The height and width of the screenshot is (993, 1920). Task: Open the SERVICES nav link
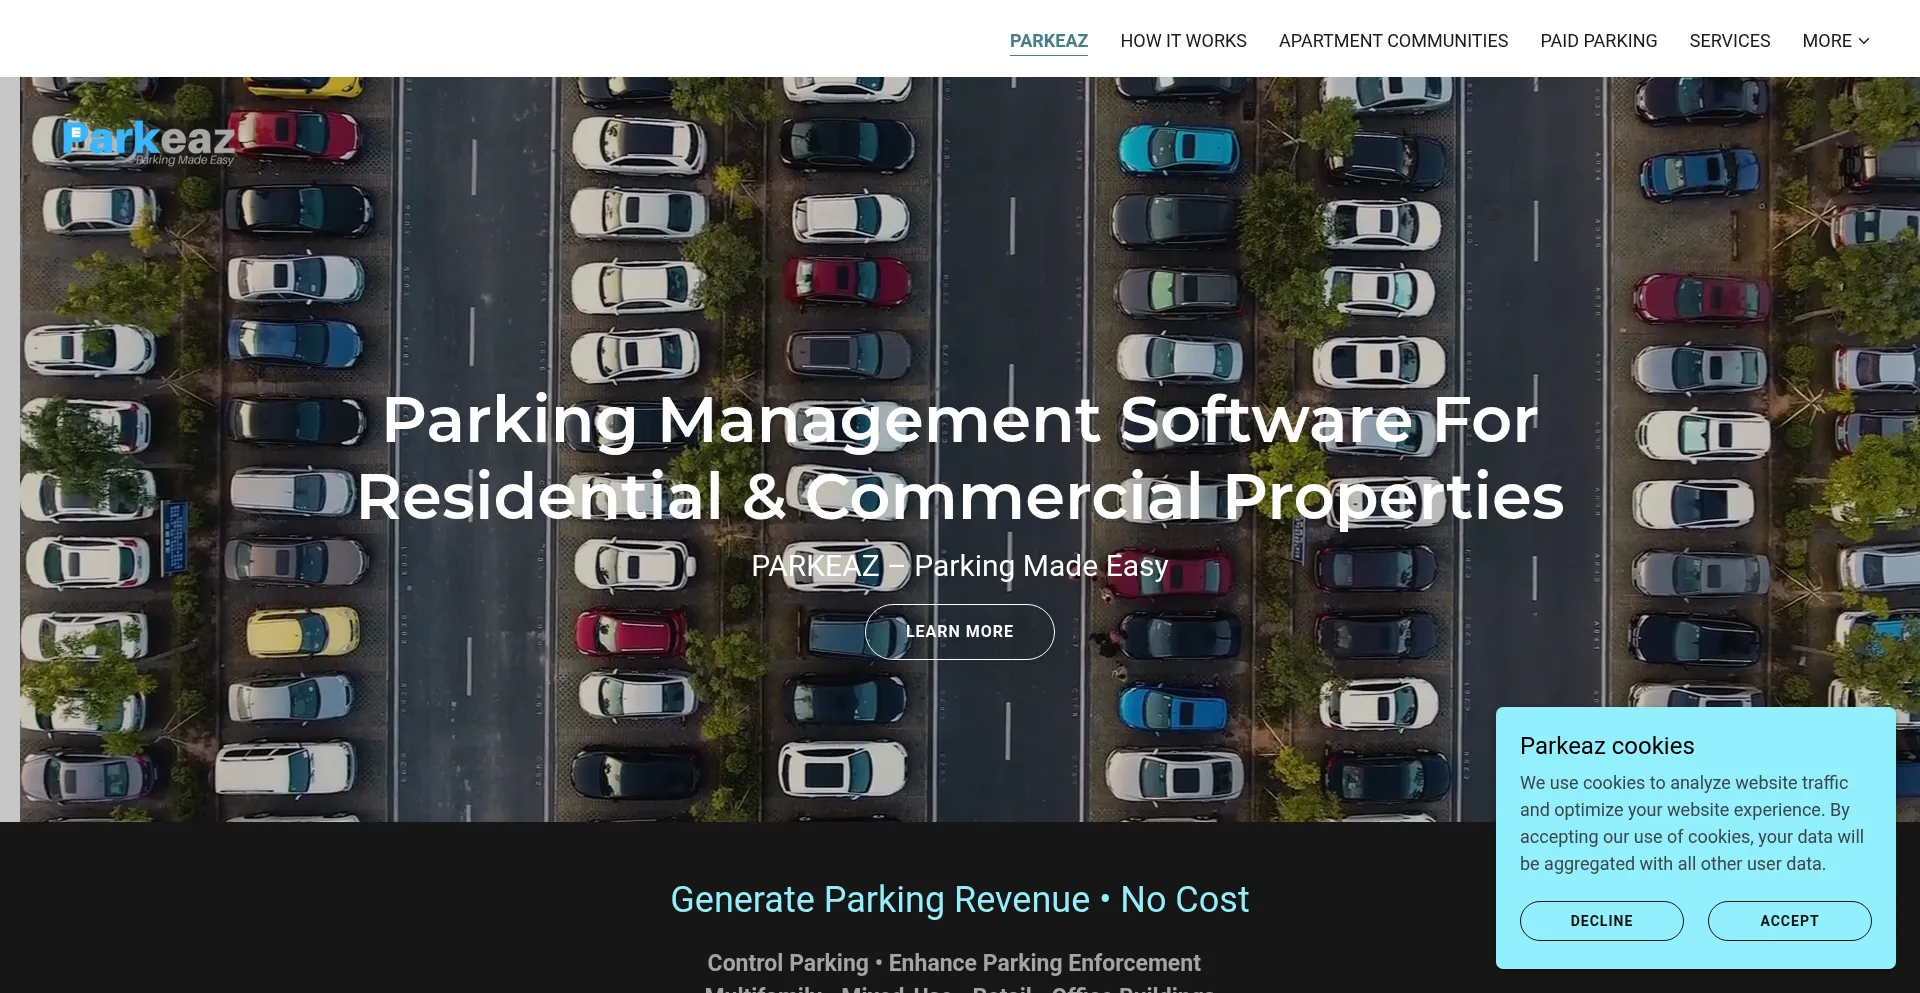pyautogui.click(x=1729, y=41)
